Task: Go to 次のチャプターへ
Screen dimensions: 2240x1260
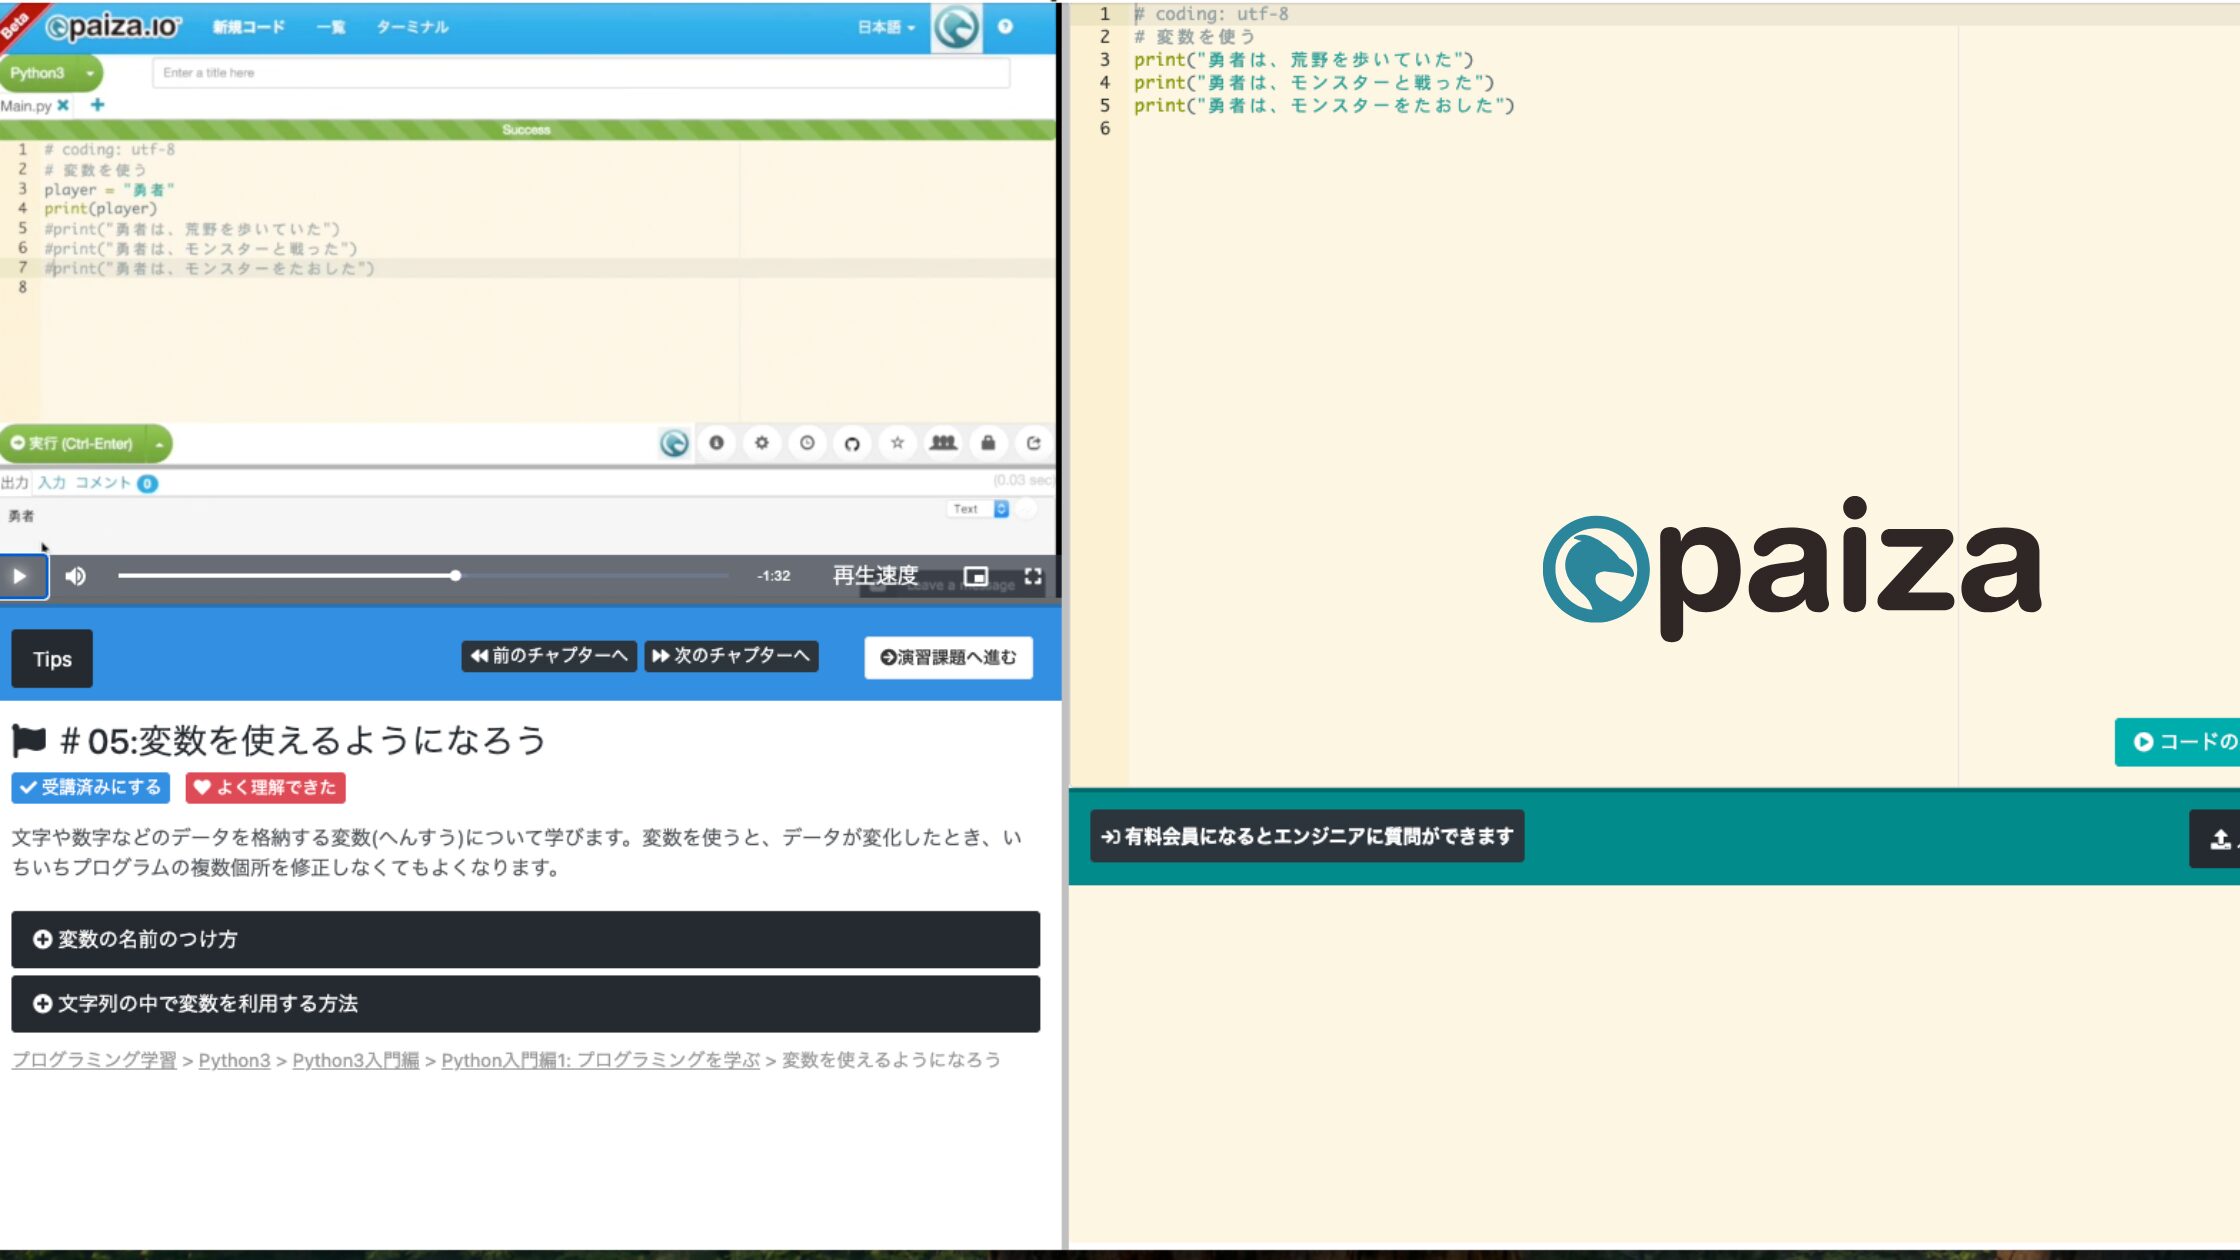Action: [731, 656]
